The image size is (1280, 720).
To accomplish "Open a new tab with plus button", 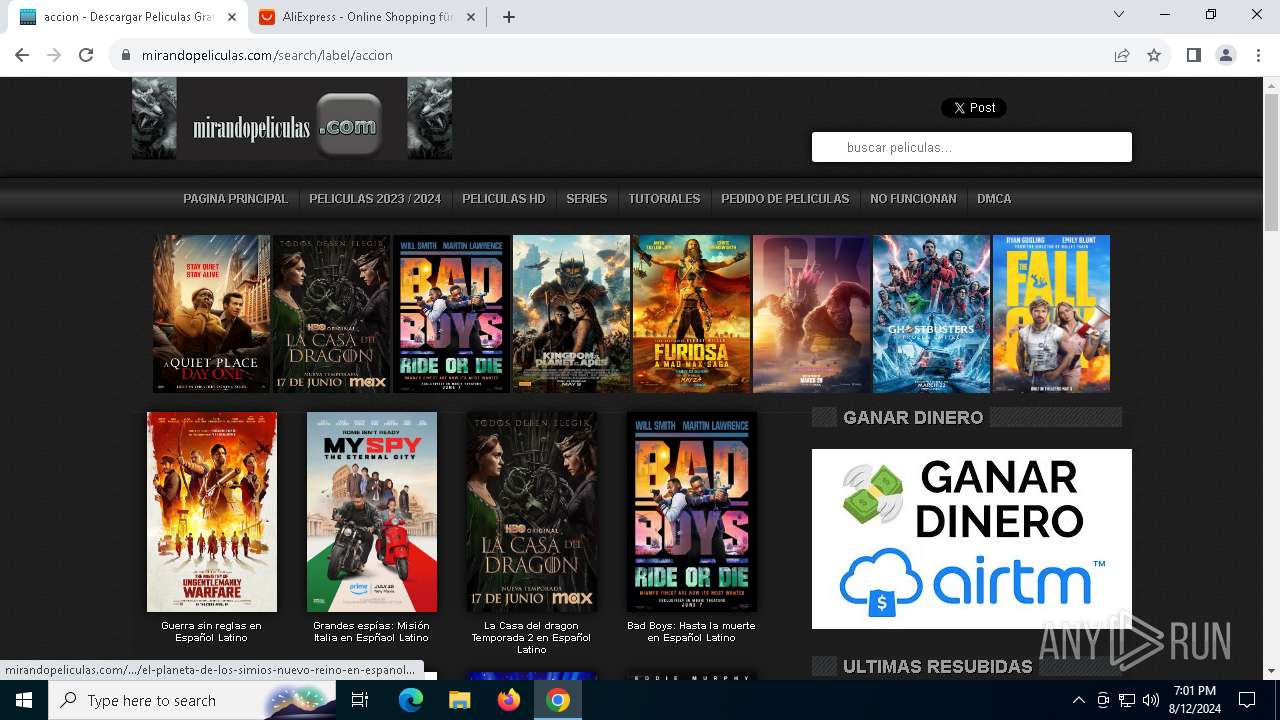I will pyautogui.click(x=509, y=17).
